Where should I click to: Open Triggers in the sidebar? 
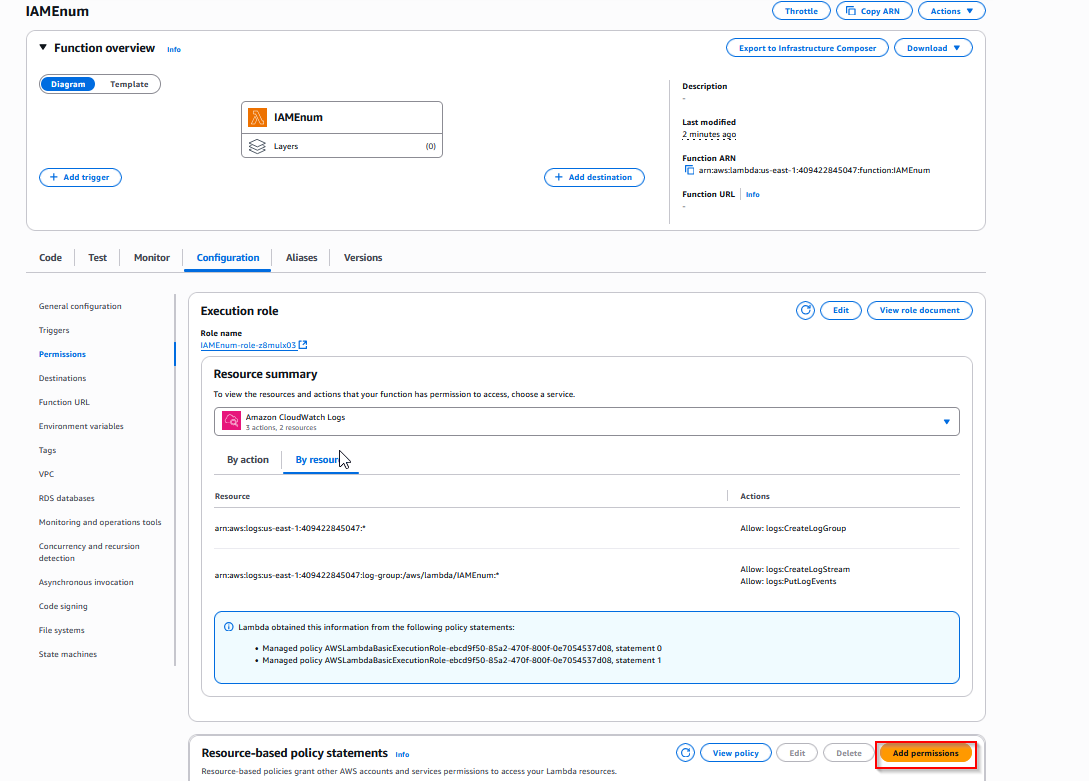54,330
